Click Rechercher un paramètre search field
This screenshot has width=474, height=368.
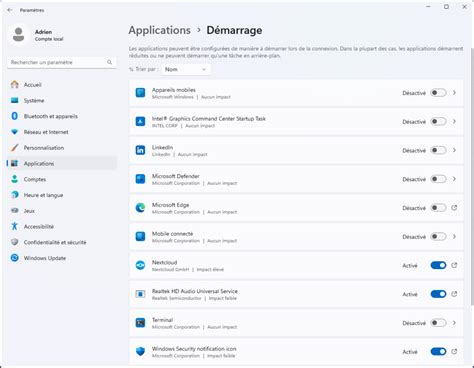62,62
